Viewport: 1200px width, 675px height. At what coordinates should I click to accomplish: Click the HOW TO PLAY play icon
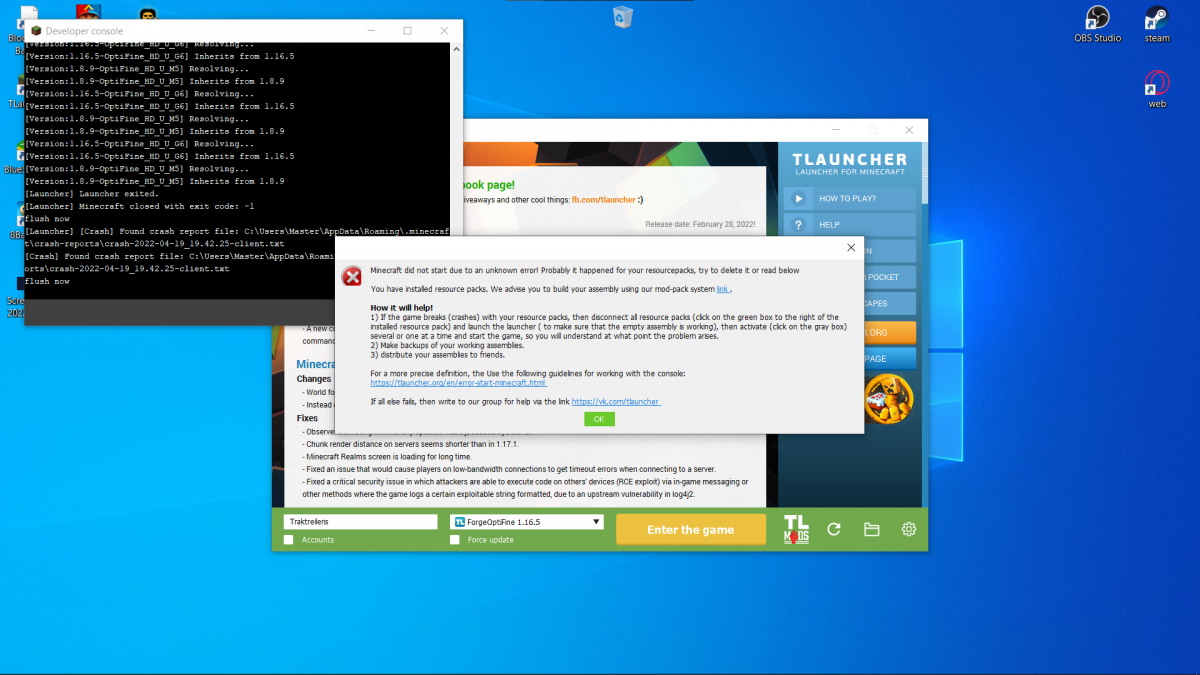[799, 198]
